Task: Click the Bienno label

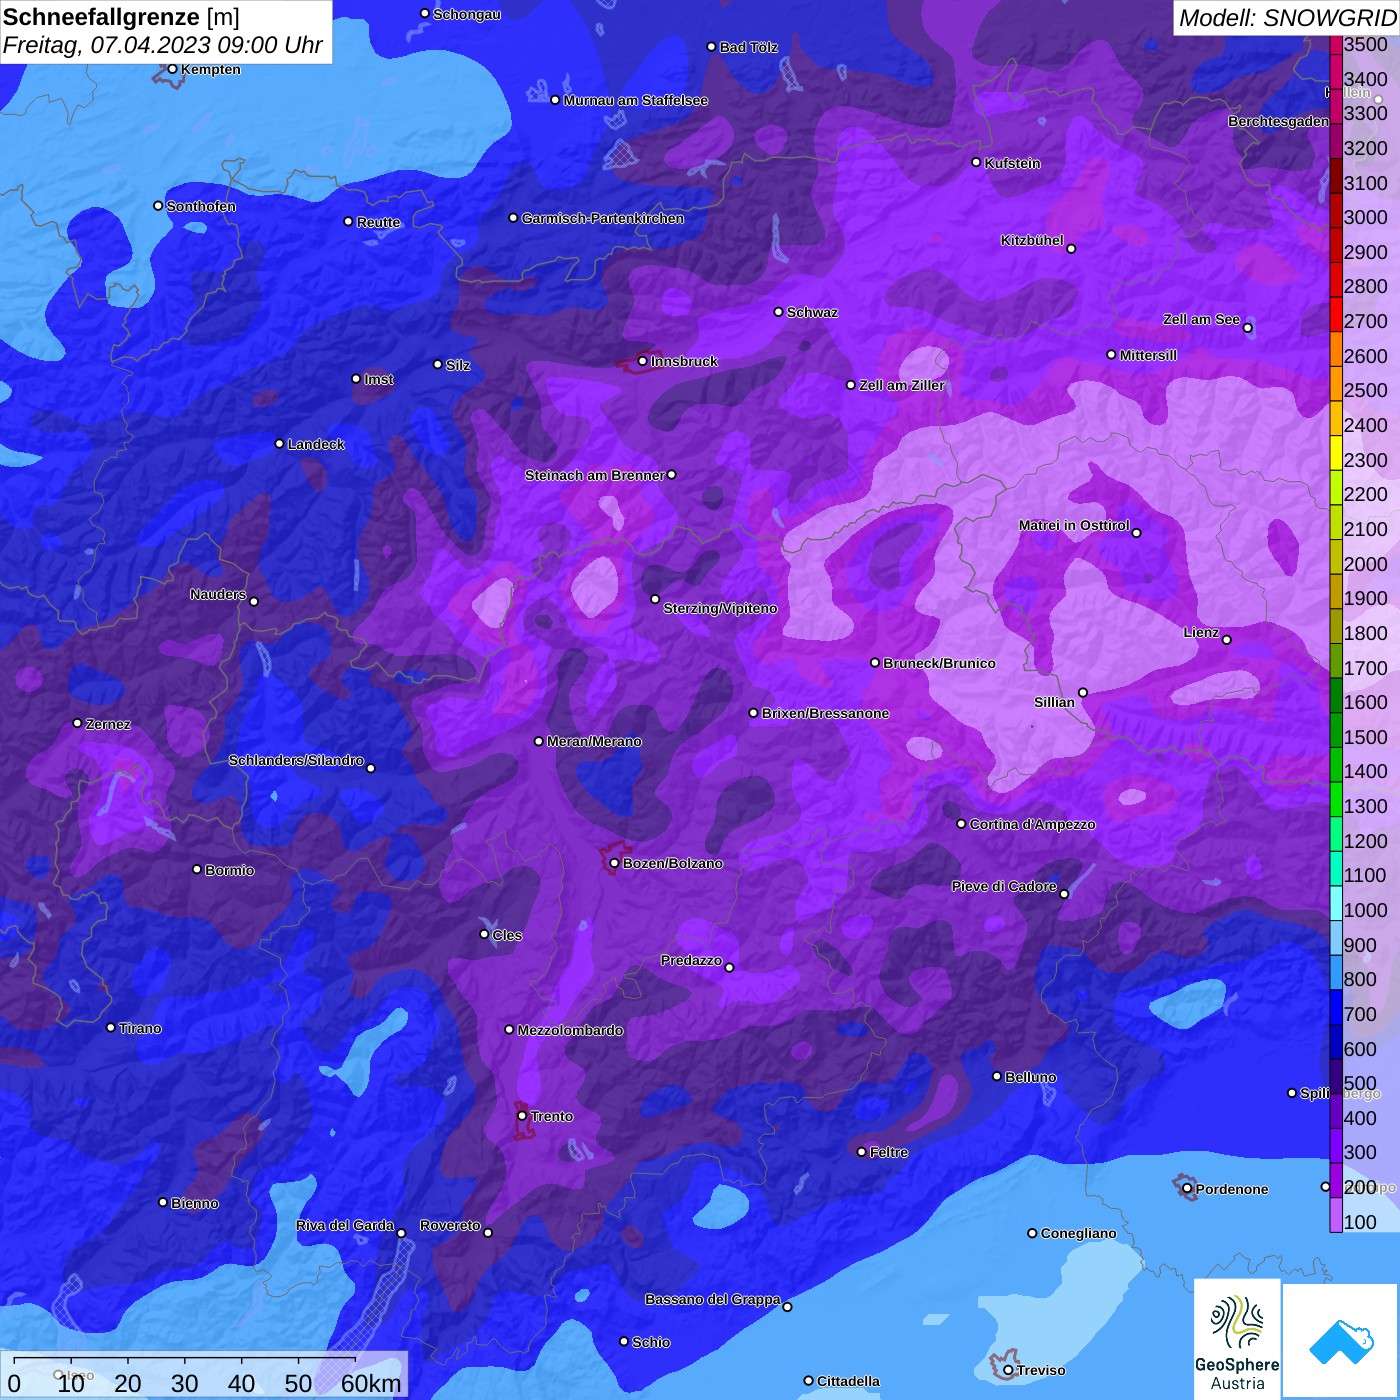Action: click(x=195, y=1203)
